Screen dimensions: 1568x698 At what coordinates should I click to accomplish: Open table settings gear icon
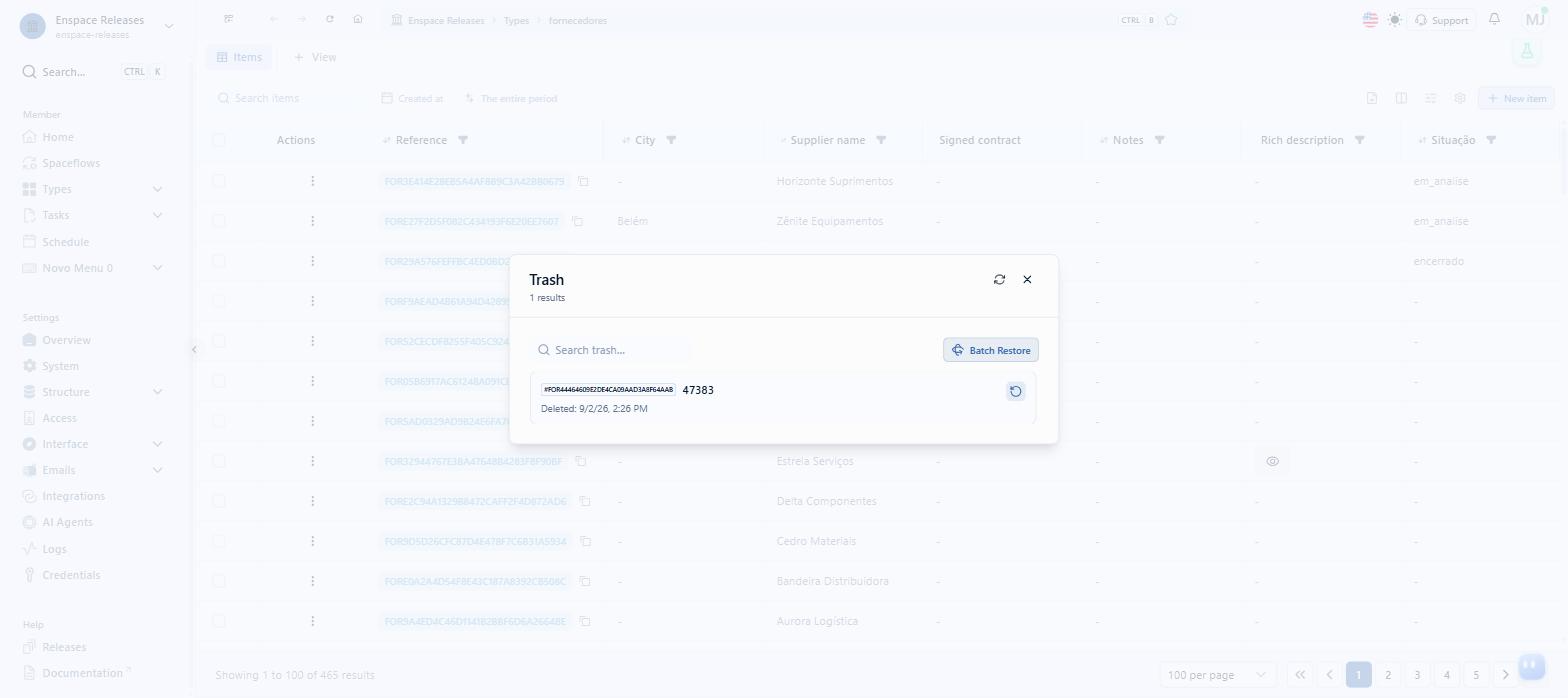coord(1460,98)
